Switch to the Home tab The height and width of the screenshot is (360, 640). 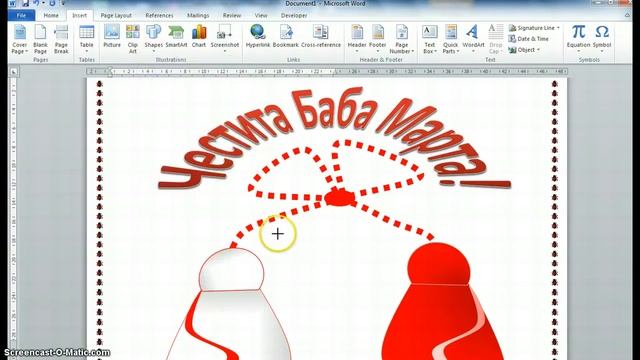[51, 16]
